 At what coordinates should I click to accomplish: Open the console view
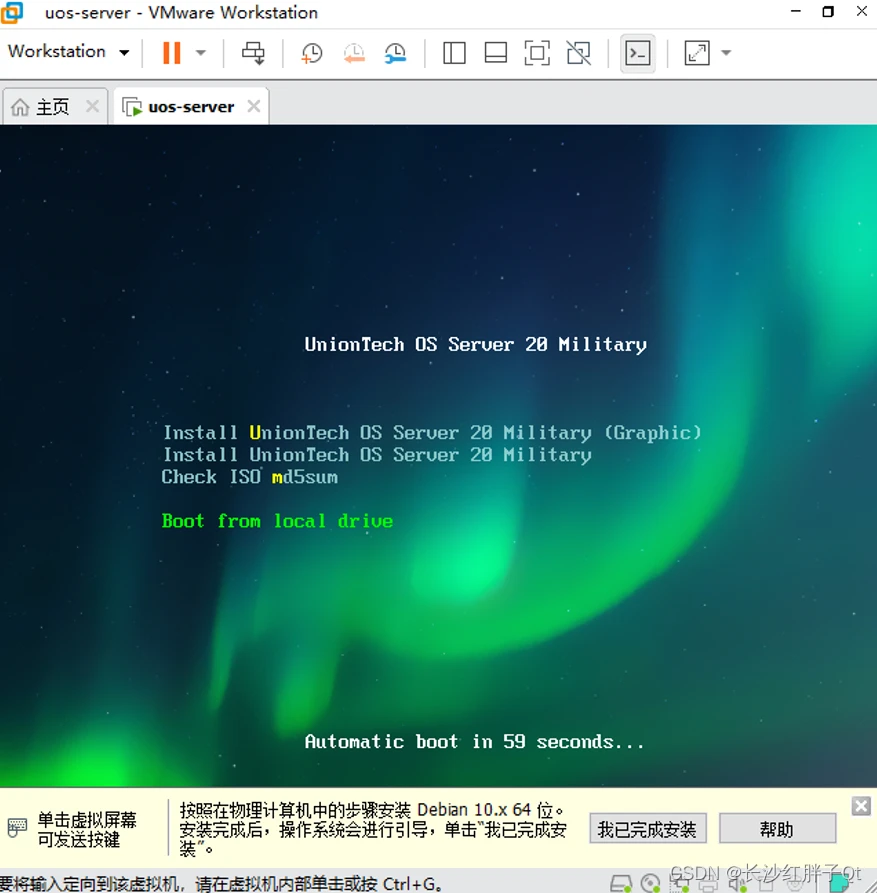click(637, 53)
